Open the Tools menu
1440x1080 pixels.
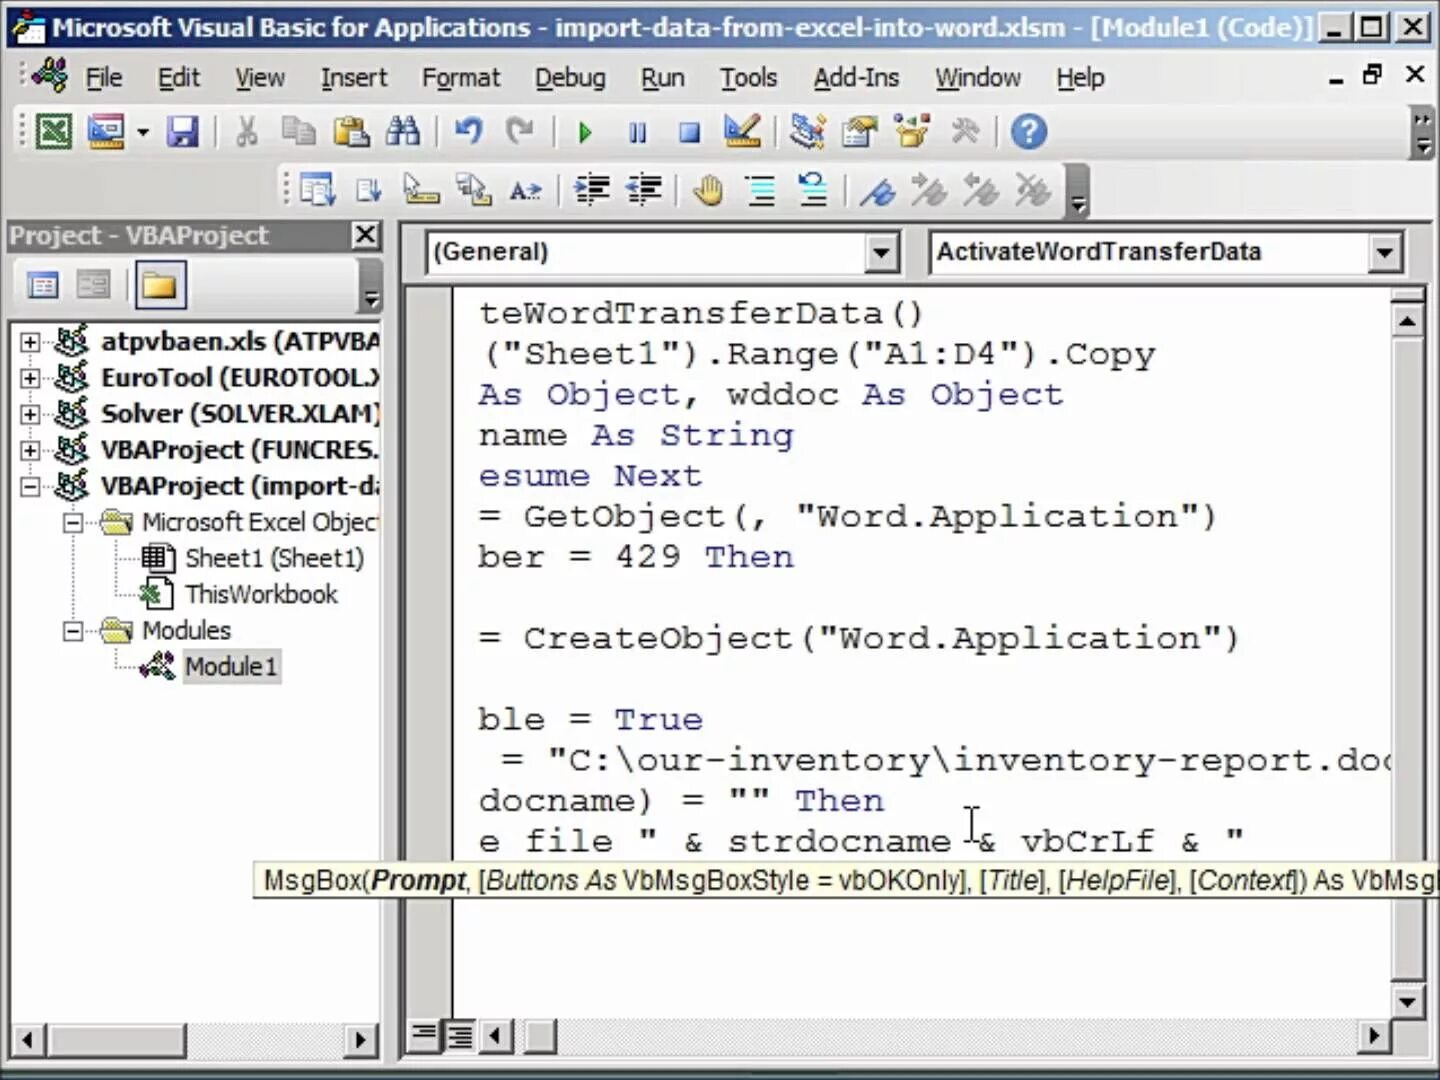pyautogui.click(x=748, y=77)
